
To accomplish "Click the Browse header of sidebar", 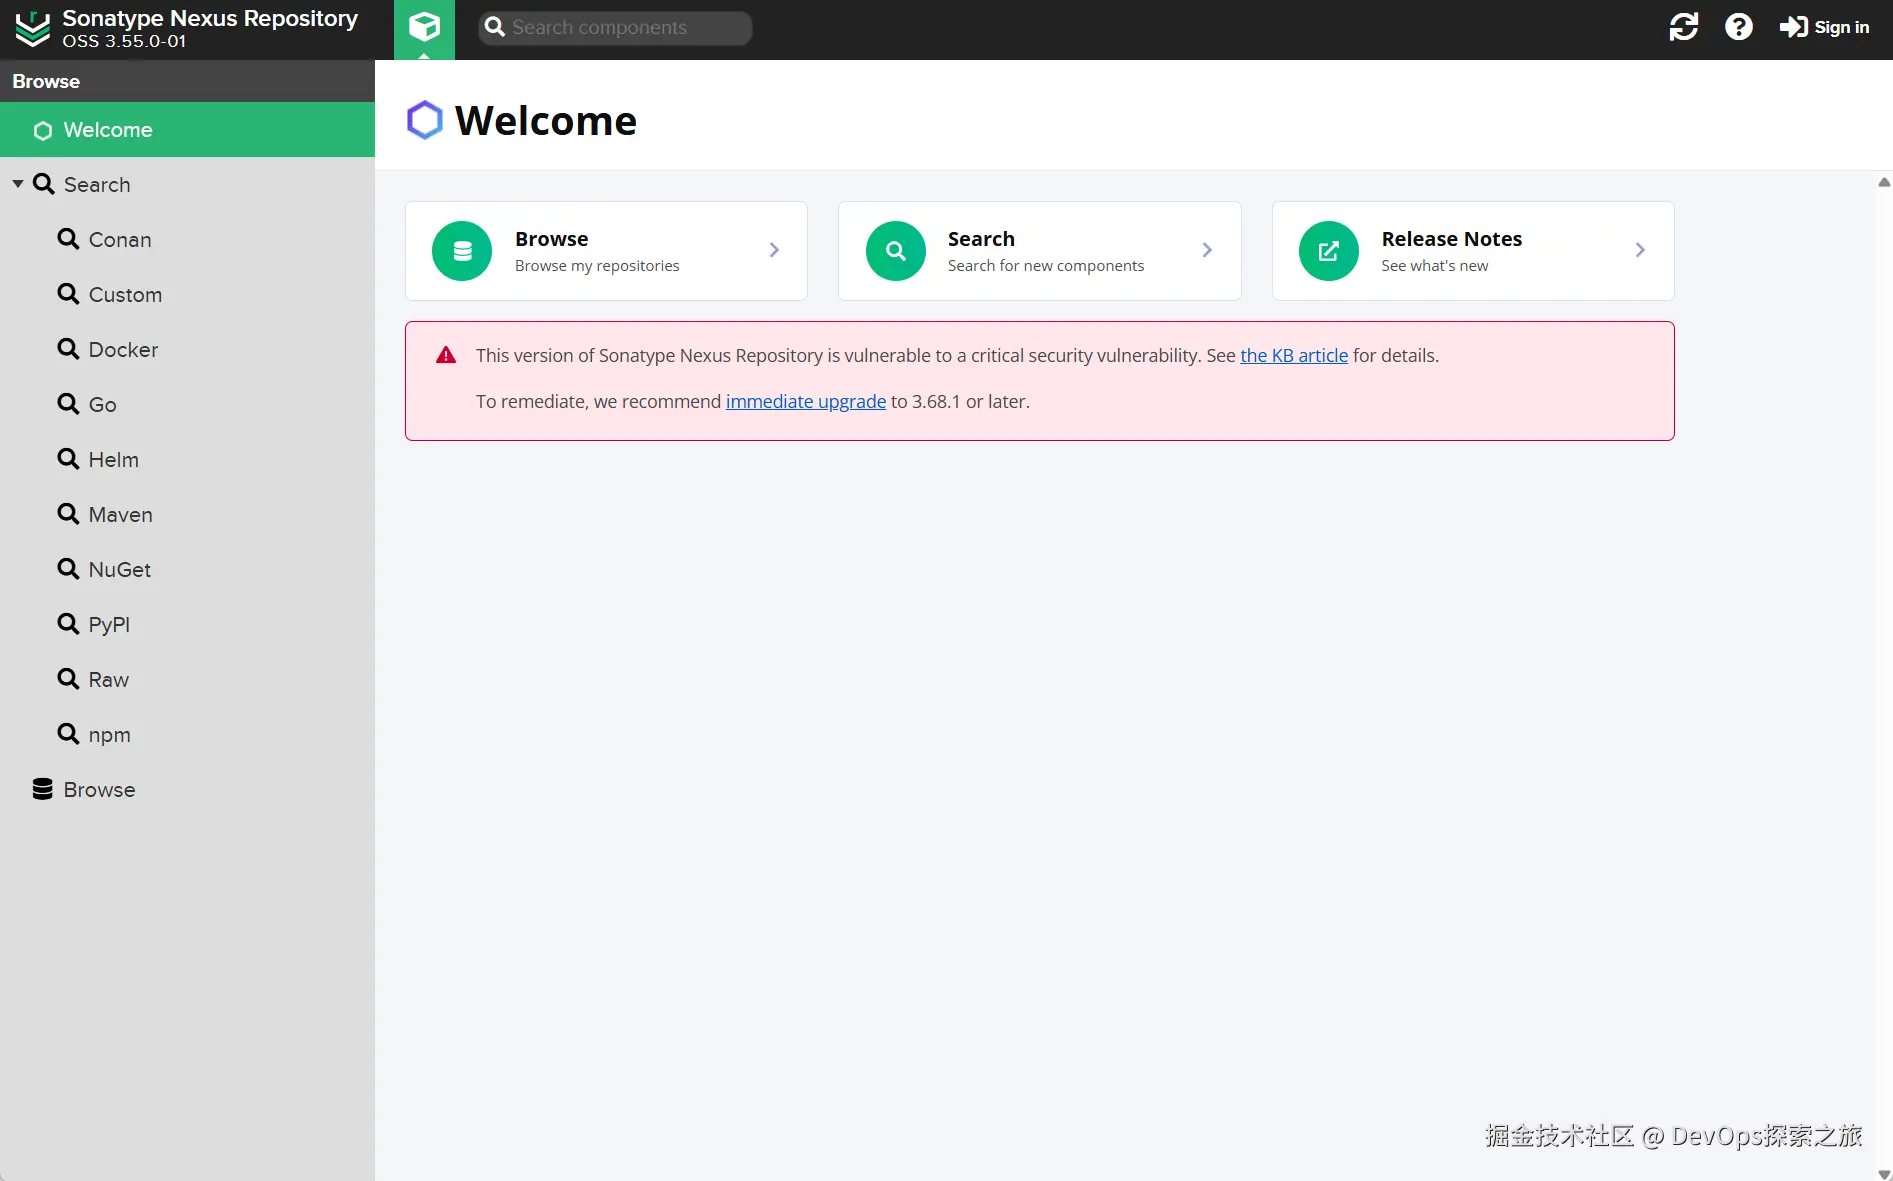I will point(187,81).
